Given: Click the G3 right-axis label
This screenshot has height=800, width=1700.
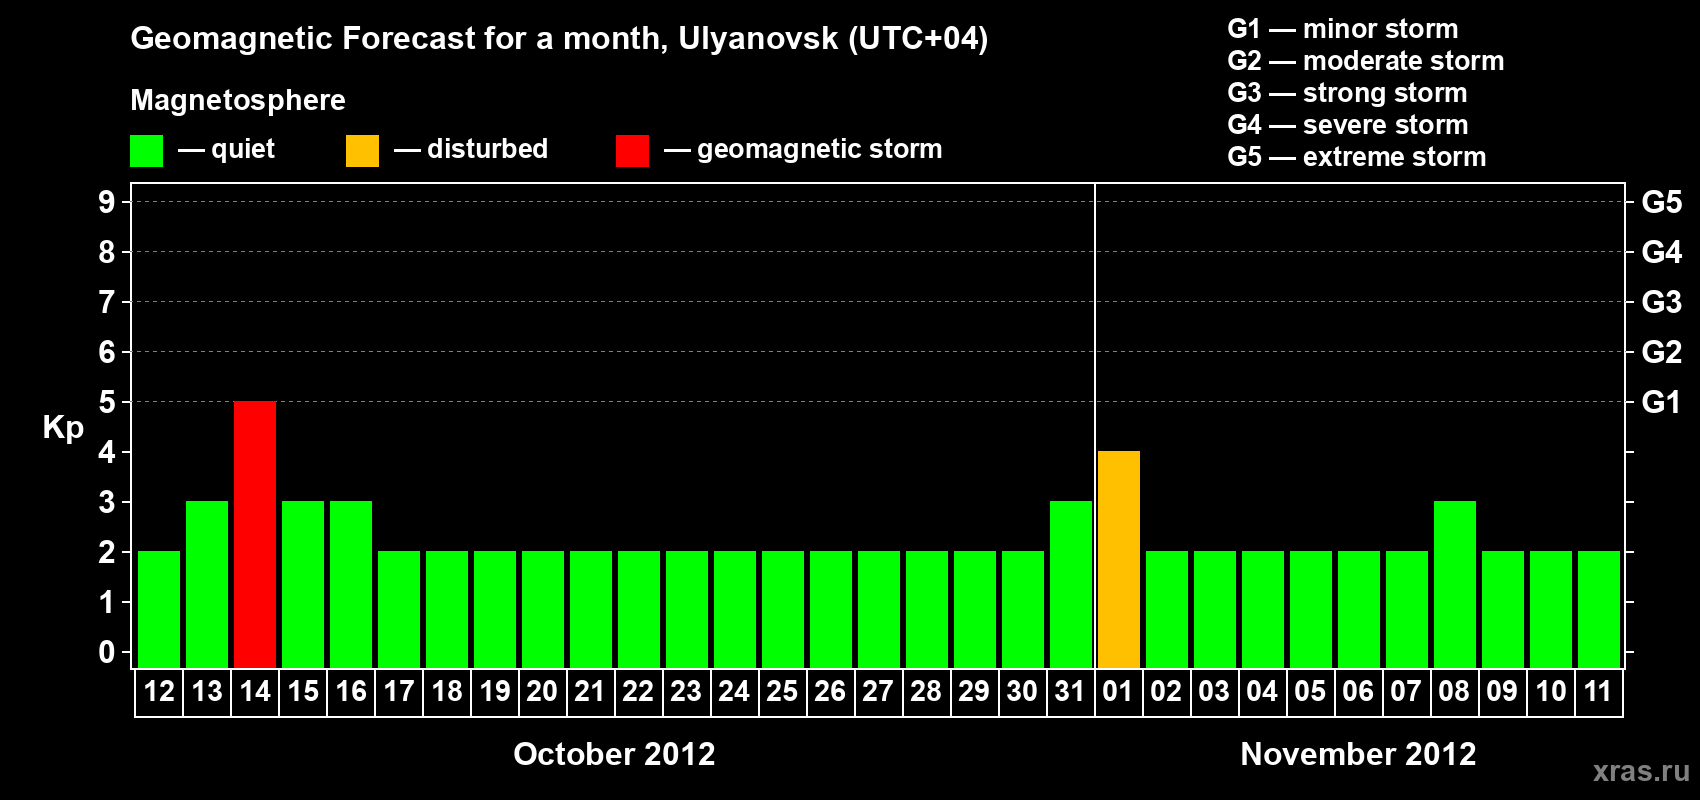Looking at the screenshot, I should point(1661,302).
